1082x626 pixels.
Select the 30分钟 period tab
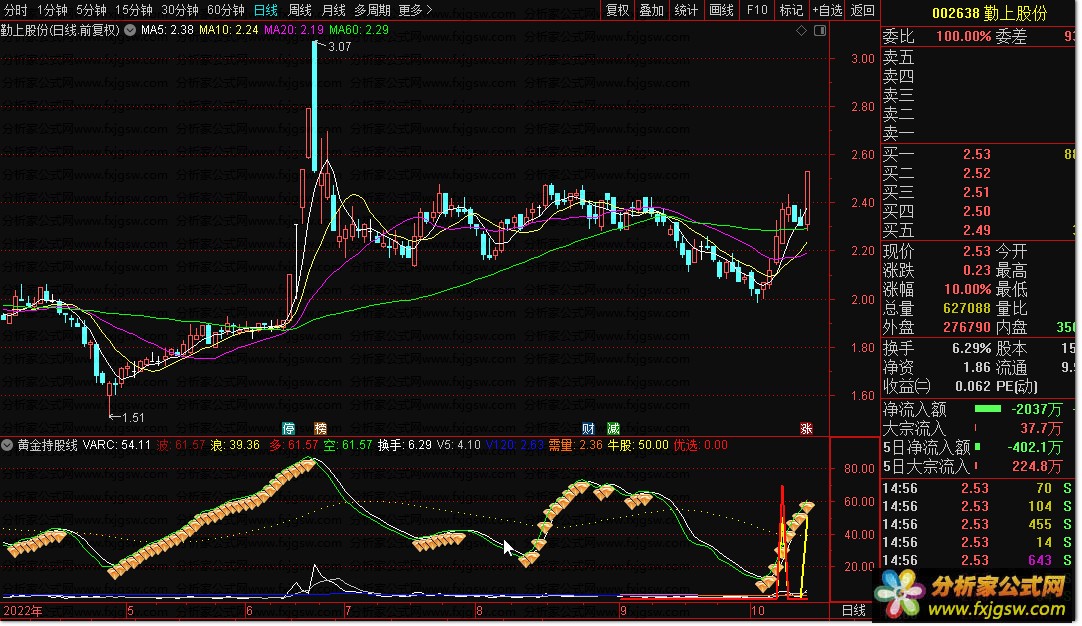tap(180, 10)
